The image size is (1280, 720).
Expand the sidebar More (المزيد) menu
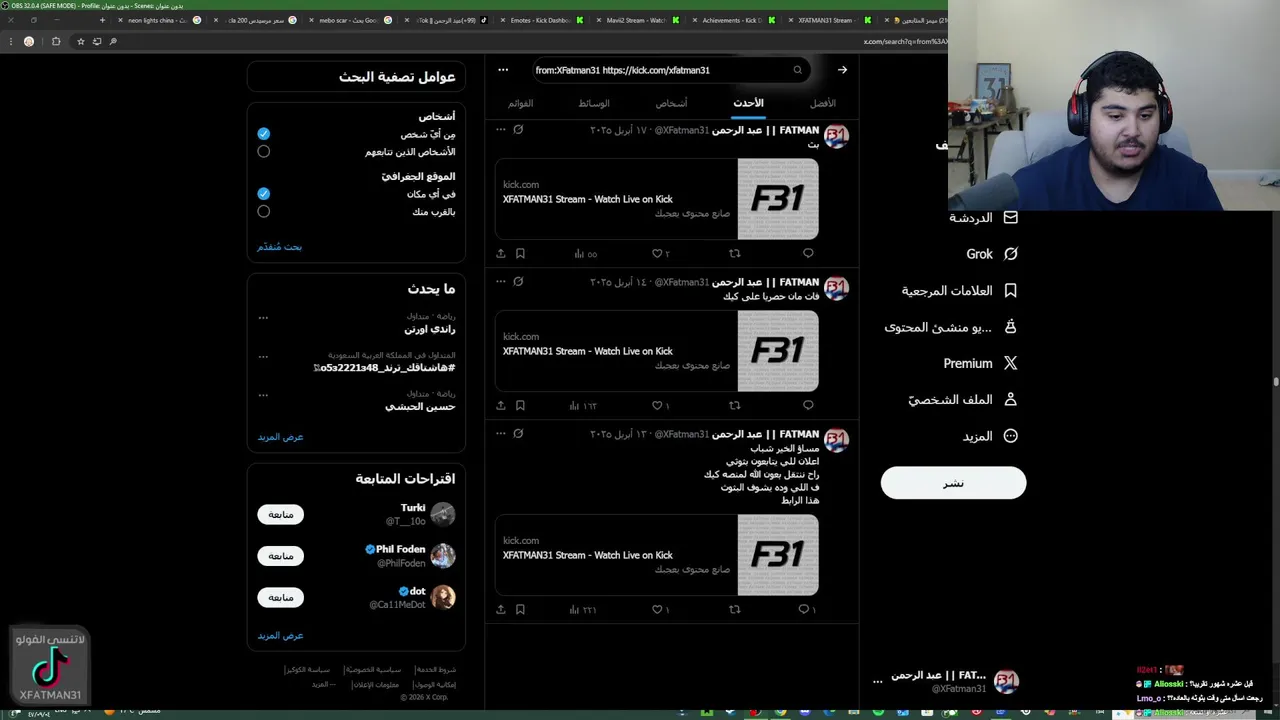(x=989, y=436)
